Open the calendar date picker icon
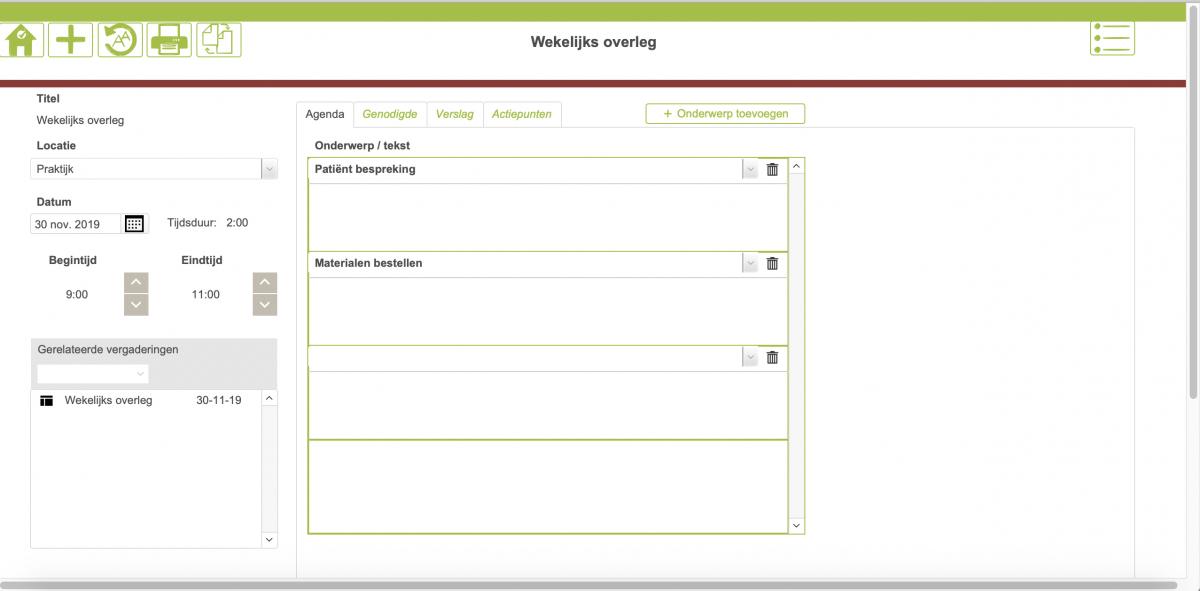Image resolution: width=1200 pixels, height=591 pixels. pos(134,224)
